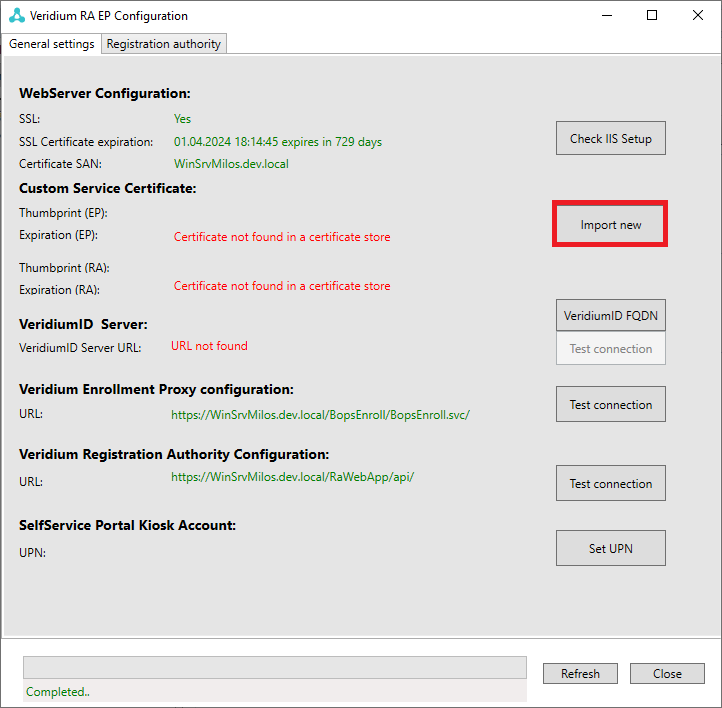This screenshot has width=722, height=708.
Task: Click the progress bar above Completed
Action: pos(275,667)
